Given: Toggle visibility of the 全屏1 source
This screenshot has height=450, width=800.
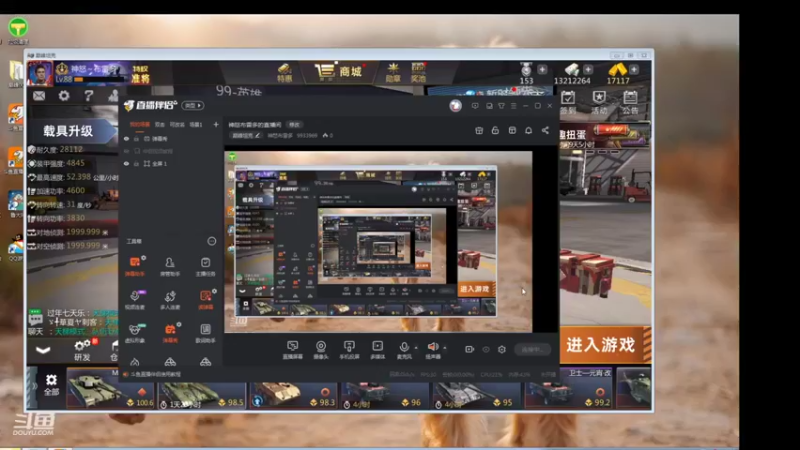Looking at the screenshot, I should tap(127, 164).
